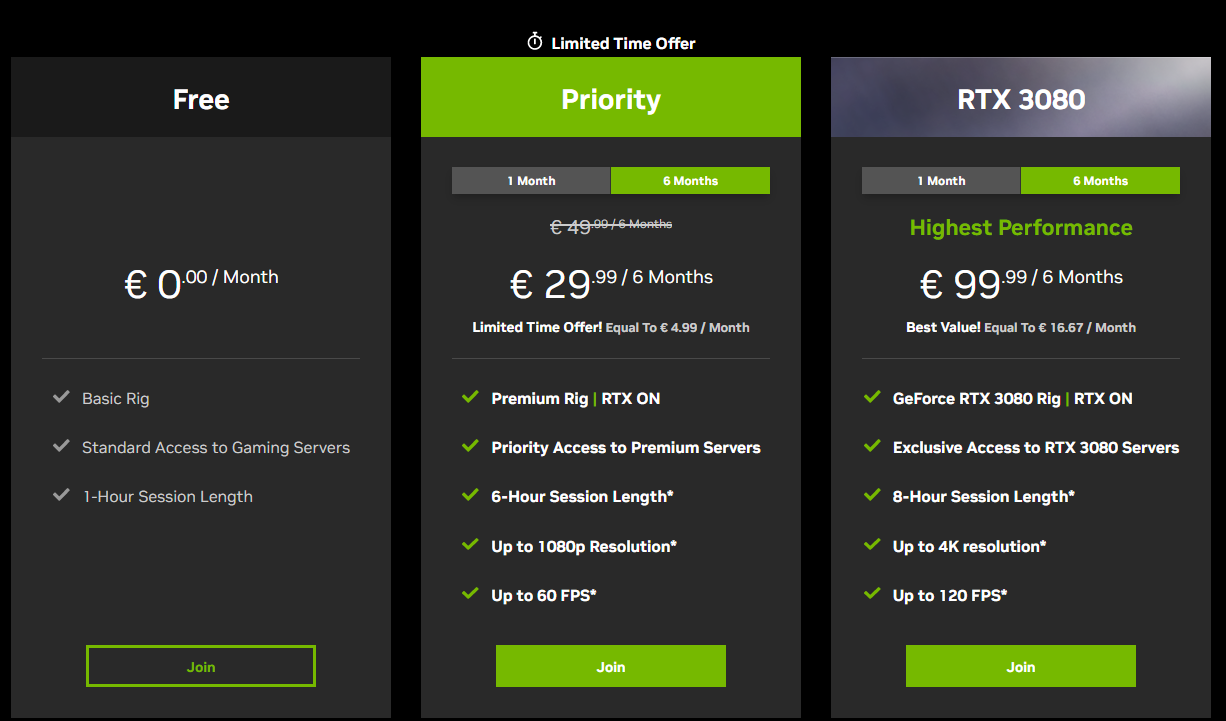Click the checkmark beside Up to 4K resolution
The image size is (1226, 721).
coord(872,545)
